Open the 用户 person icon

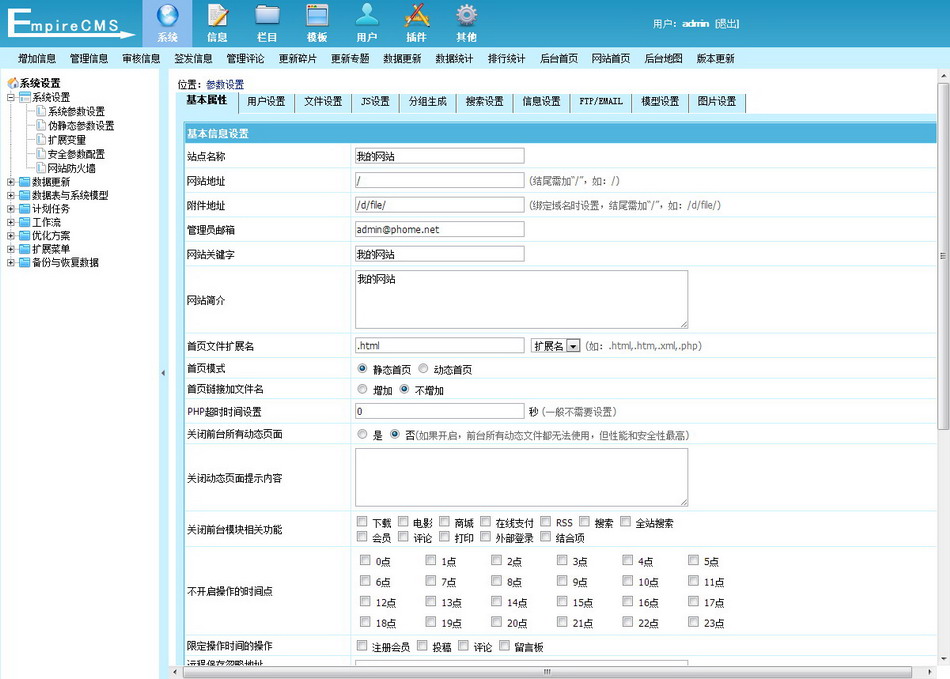pos(367,15)
